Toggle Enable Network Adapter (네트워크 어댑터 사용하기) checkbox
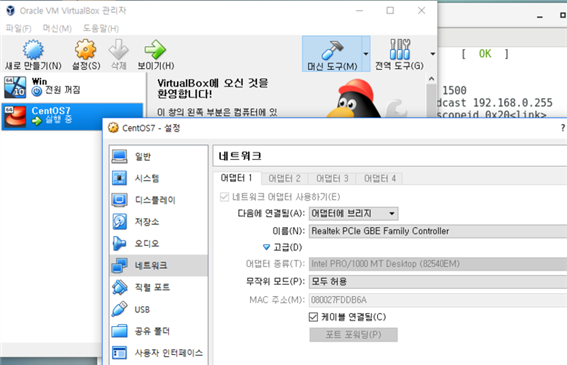The image size is (567, 365). point(224,197)
